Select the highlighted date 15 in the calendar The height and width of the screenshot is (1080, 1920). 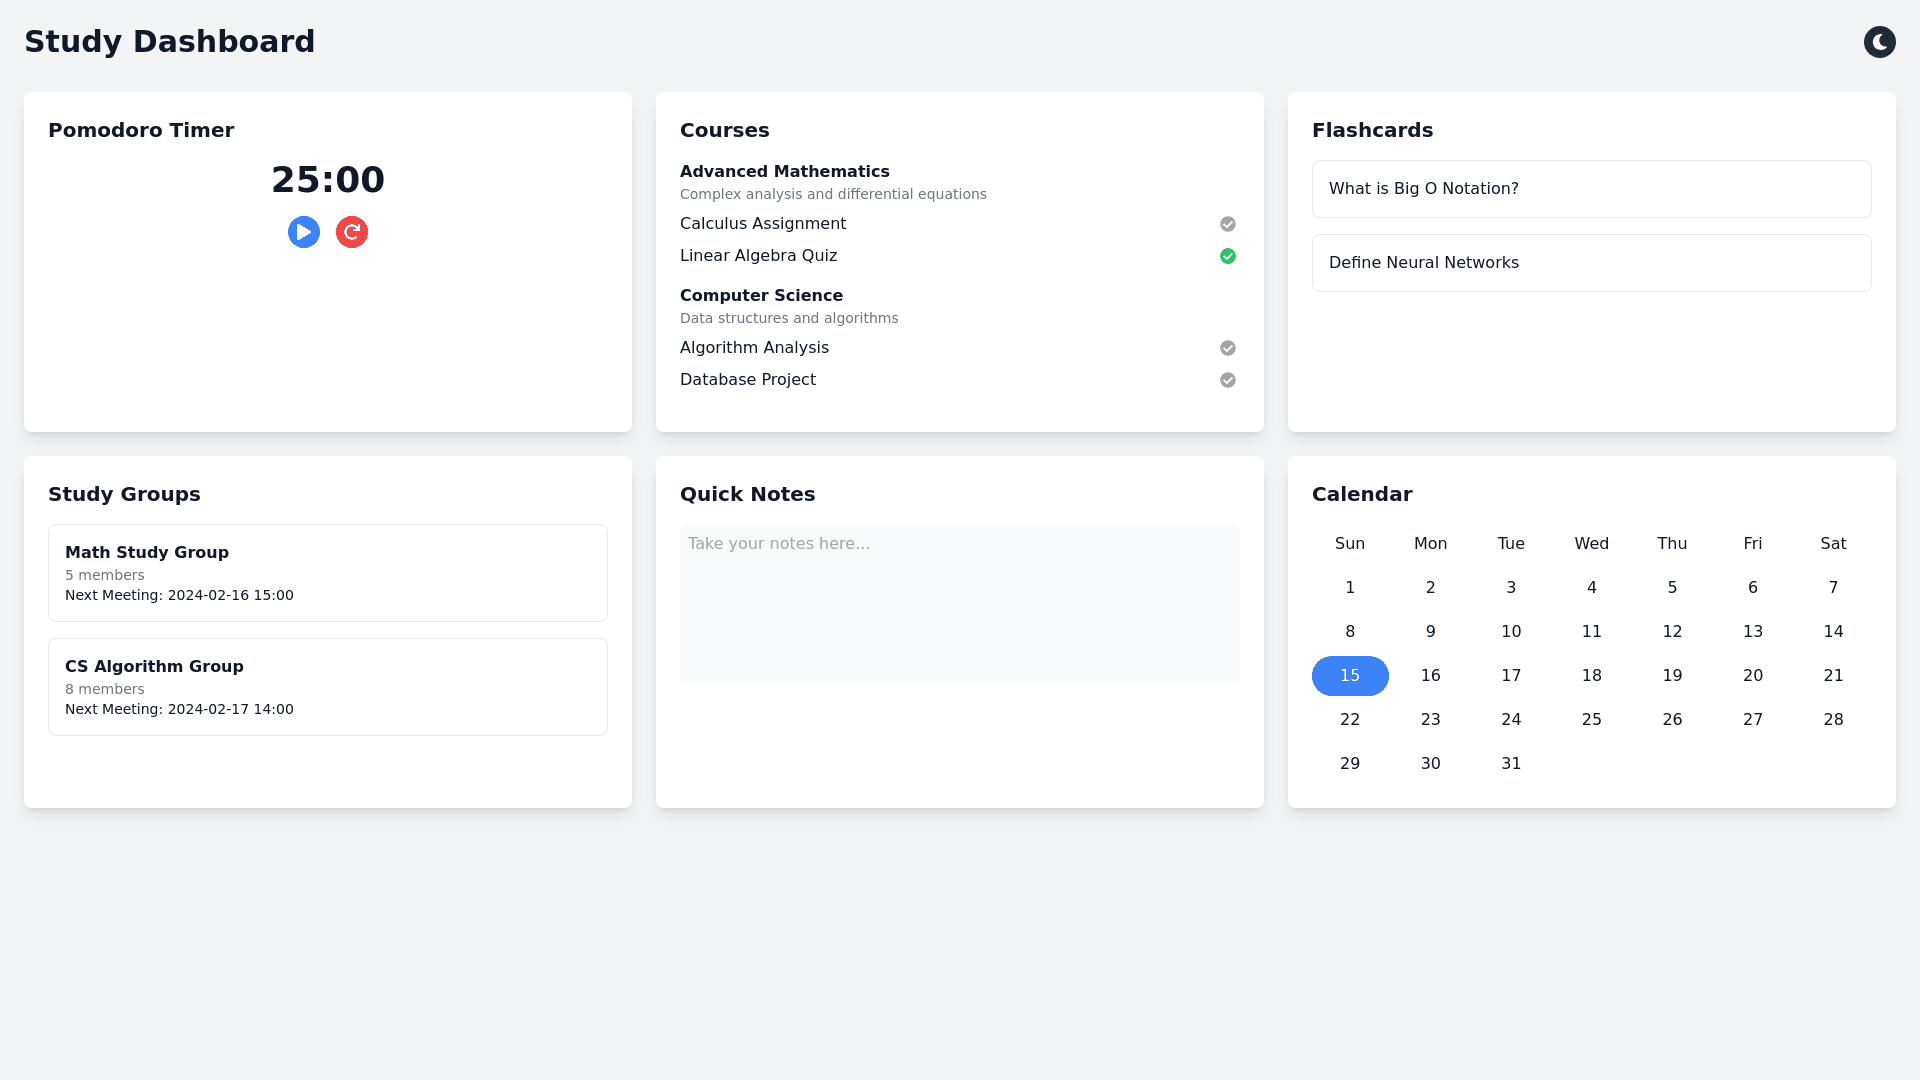click(x=1350, y=676)
